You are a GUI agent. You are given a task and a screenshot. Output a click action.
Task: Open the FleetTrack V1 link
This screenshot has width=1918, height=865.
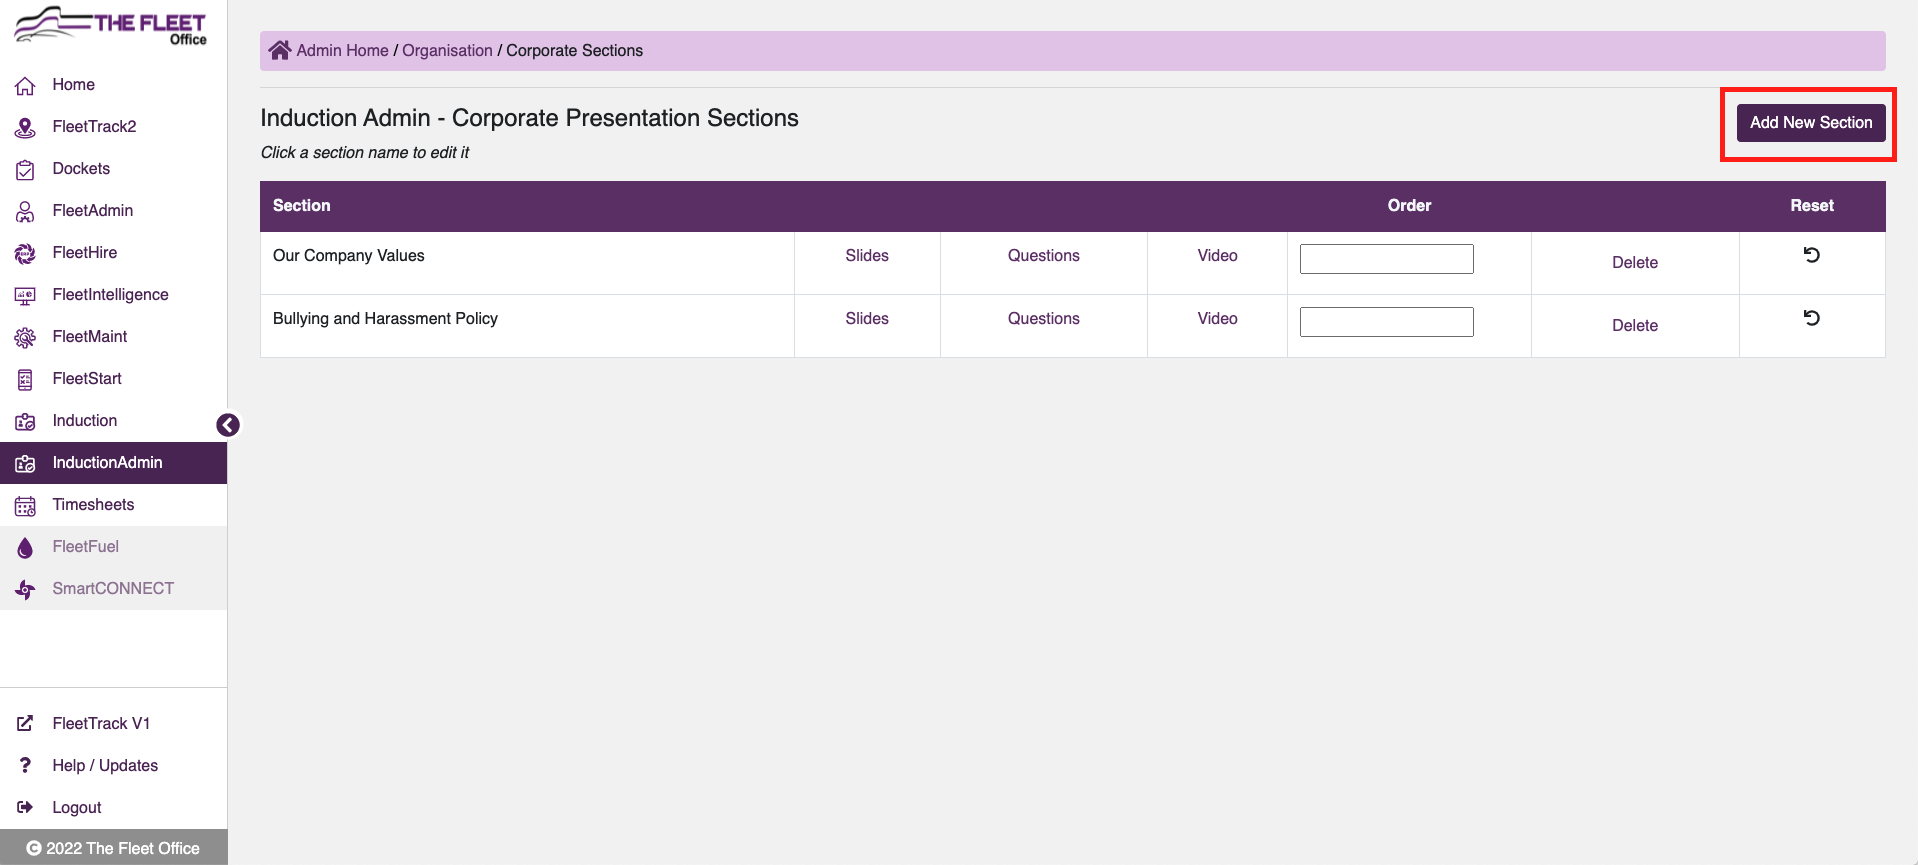coord(101,724)
